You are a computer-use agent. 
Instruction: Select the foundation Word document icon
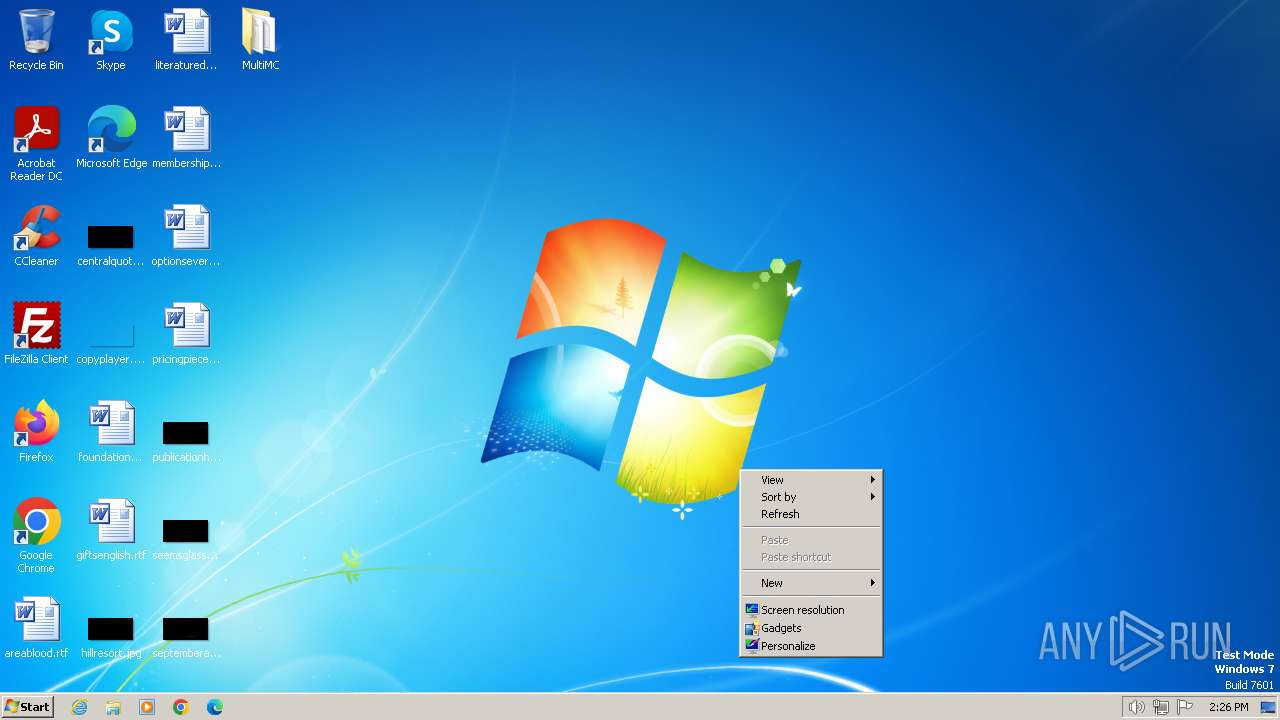(111, 432)
